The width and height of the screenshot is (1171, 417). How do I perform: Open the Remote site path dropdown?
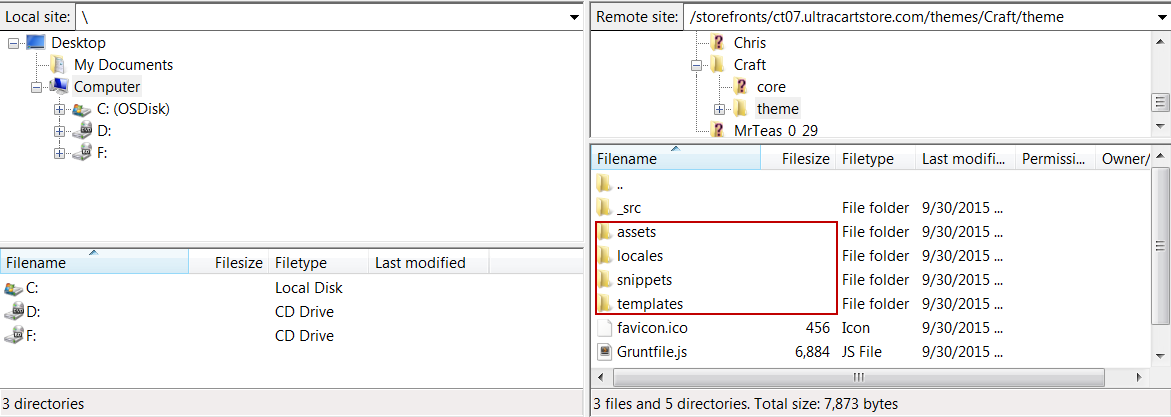point(1160,16)
